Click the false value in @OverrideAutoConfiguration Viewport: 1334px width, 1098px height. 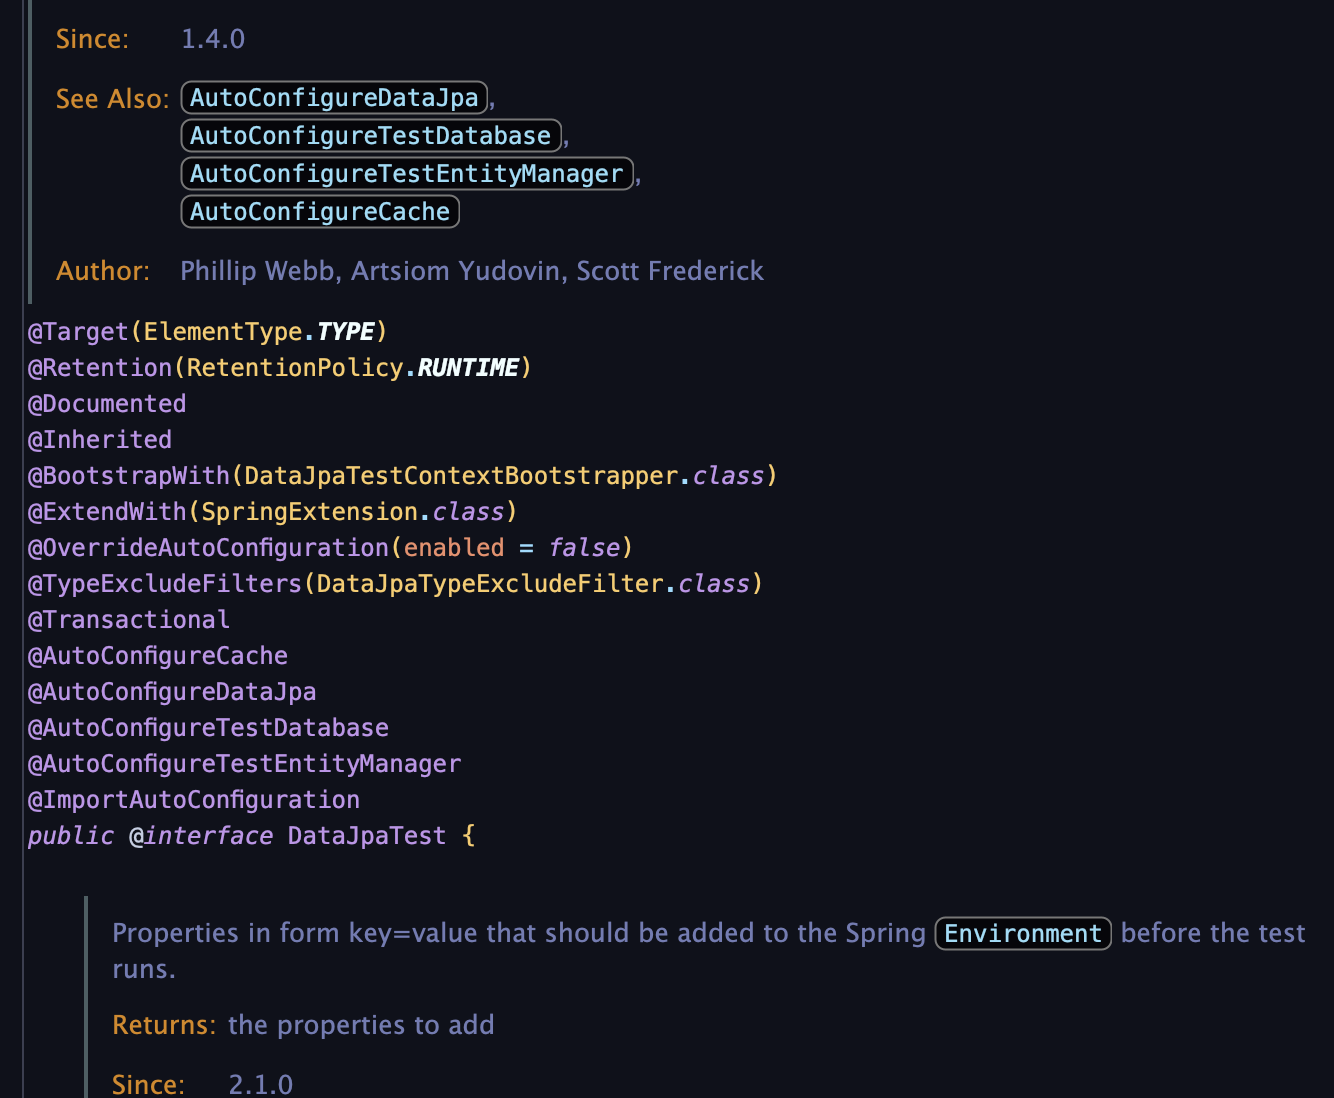pos(584,548)
